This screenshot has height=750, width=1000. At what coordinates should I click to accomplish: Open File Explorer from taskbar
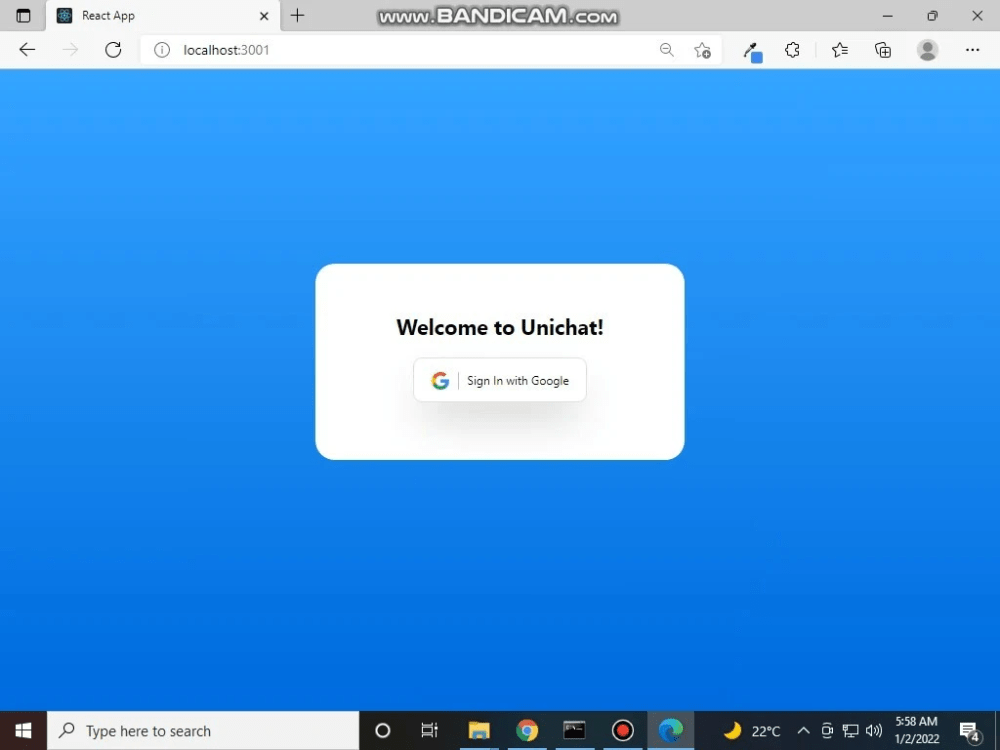[x=479, y=730]
